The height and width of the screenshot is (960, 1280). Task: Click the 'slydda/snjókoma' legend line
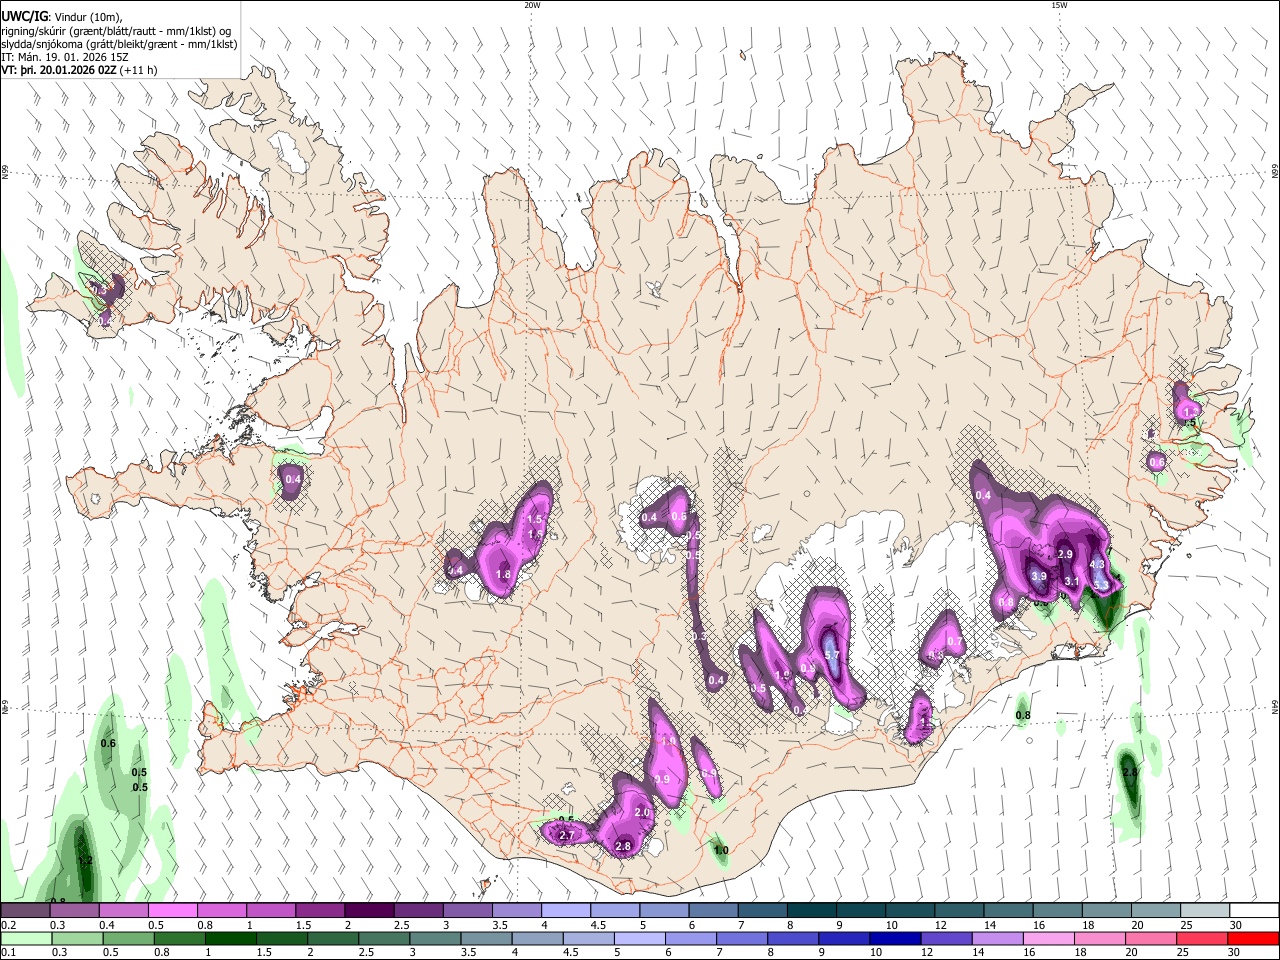coord(119,44)
